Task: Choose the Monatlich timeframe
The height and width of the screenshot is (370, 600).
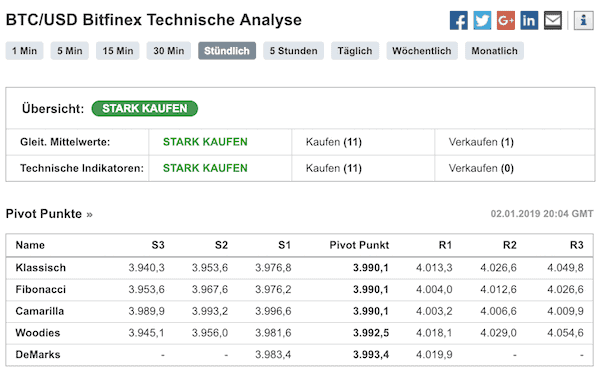Action: 494,51
